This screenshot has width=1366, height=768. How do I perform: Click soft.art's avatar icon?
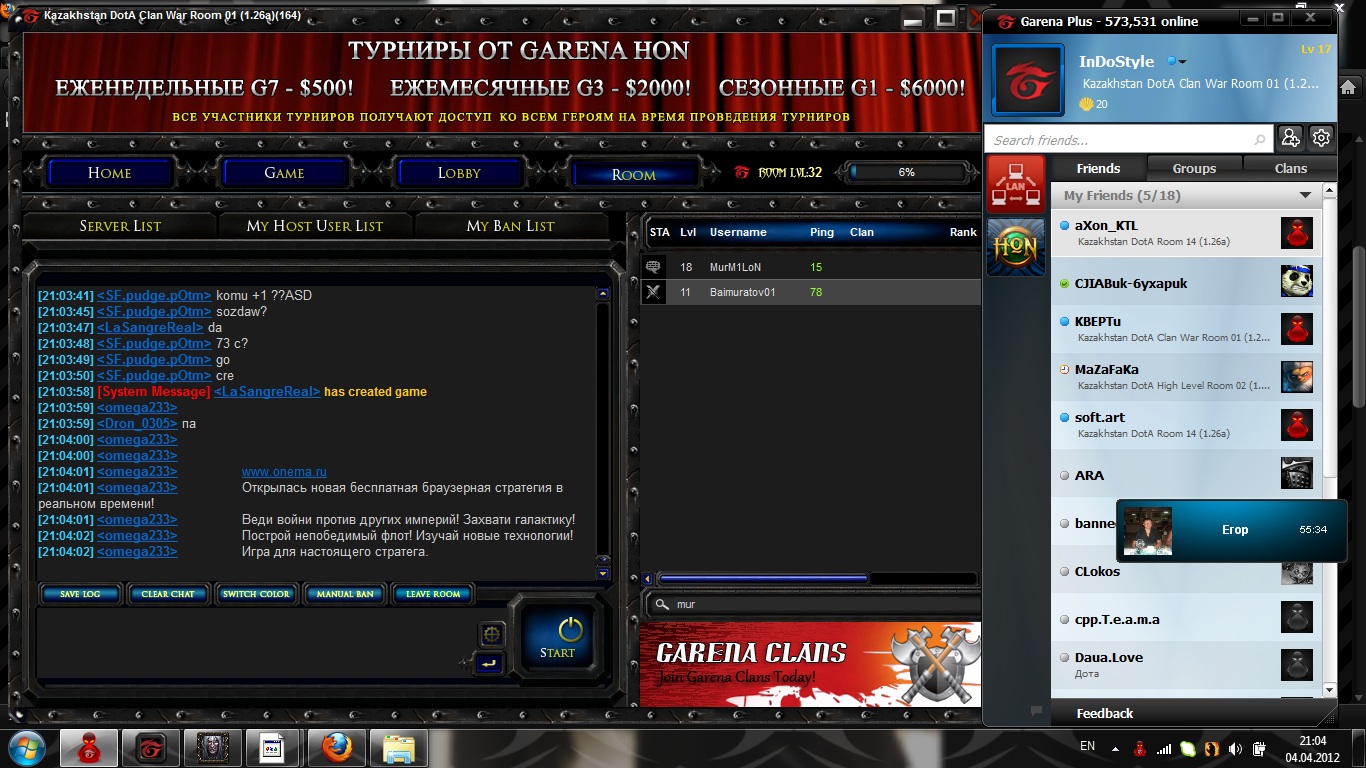[1297, 425]
